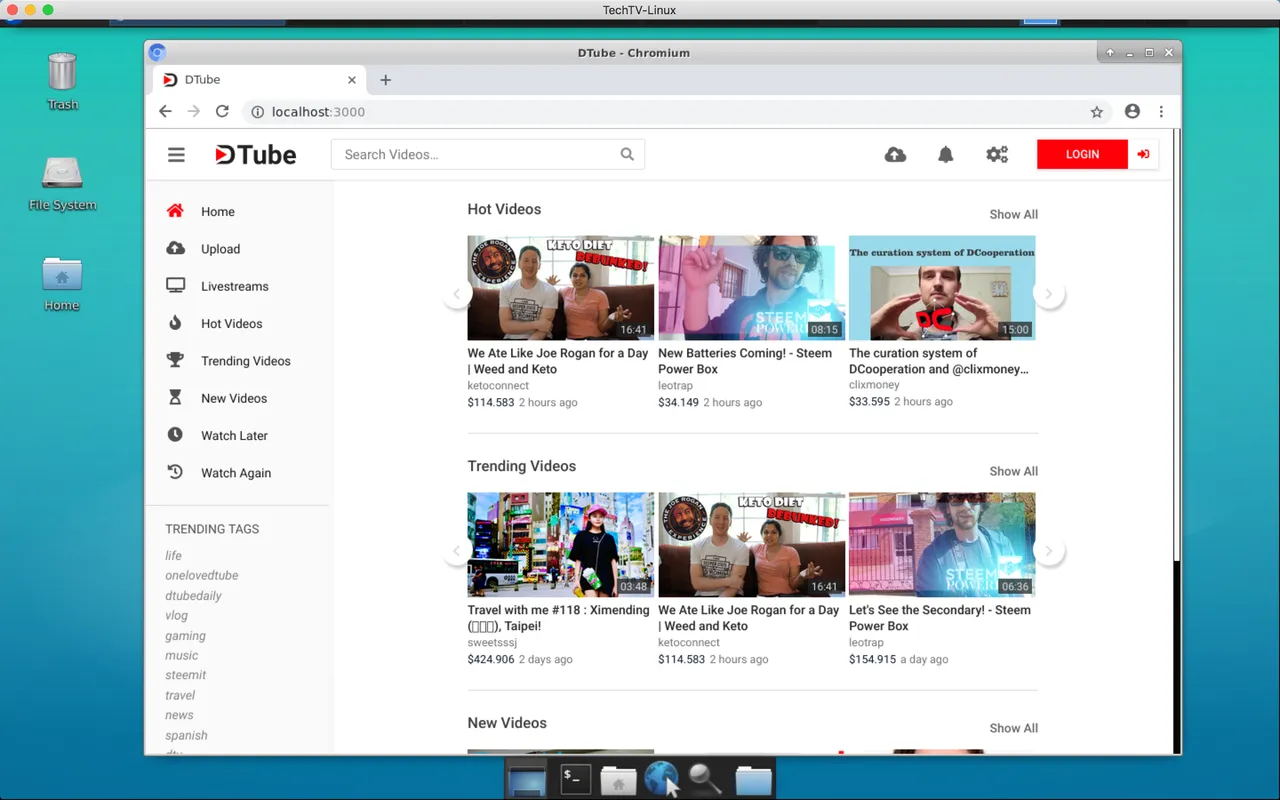The image size is (1280, 800).
Task: Close the DTube tab
Action: pos(352,80)
